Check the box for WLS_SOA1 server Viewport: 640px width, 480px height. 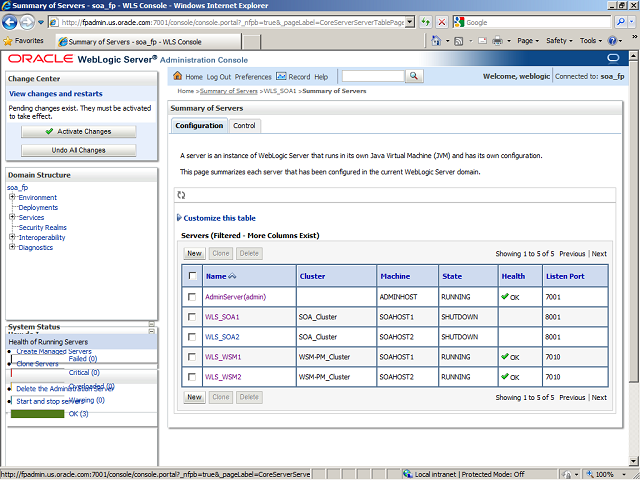[x=192, y=317]
